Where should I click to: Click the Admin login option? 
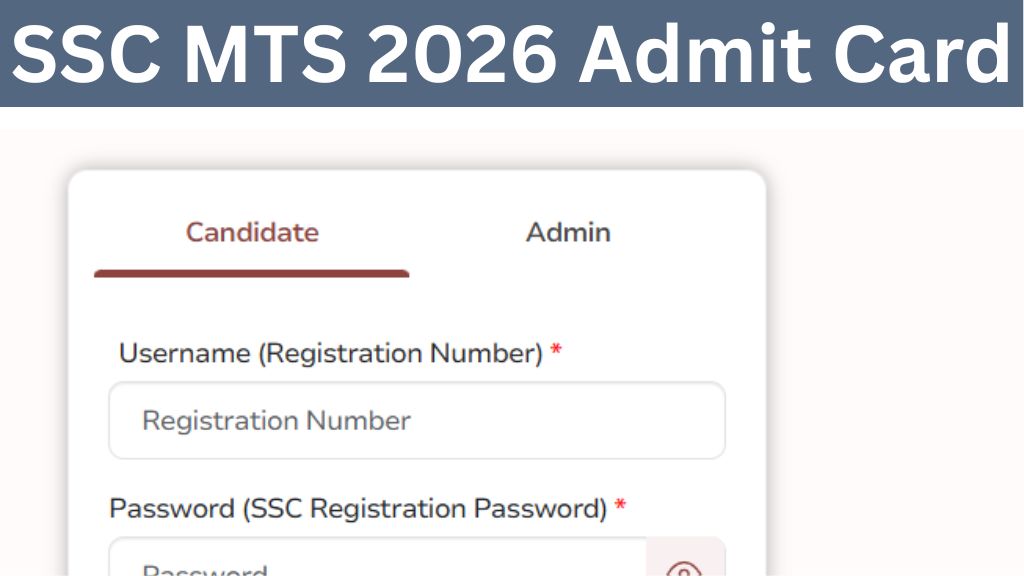point(567,233)
